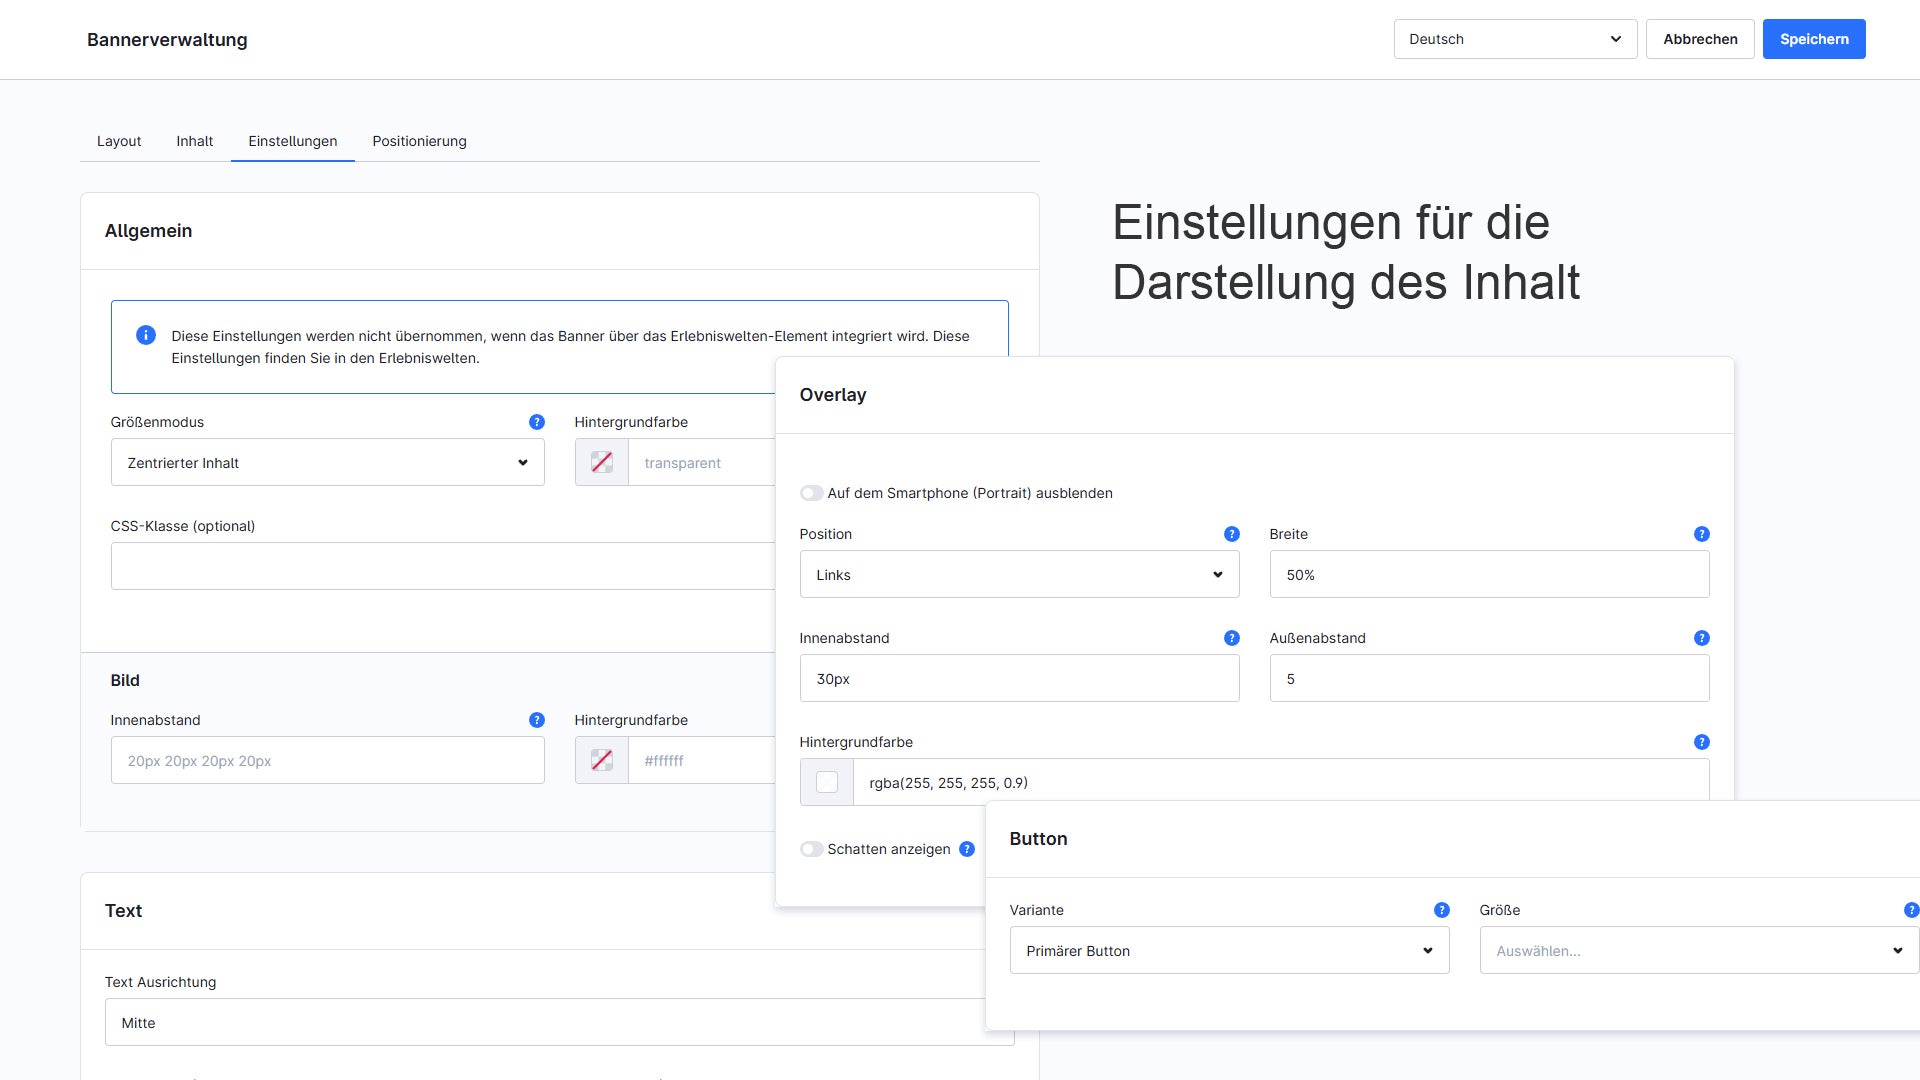The image size is (1920, 1080).
Task: Click the Button section heading
Action: [1038, 839]
